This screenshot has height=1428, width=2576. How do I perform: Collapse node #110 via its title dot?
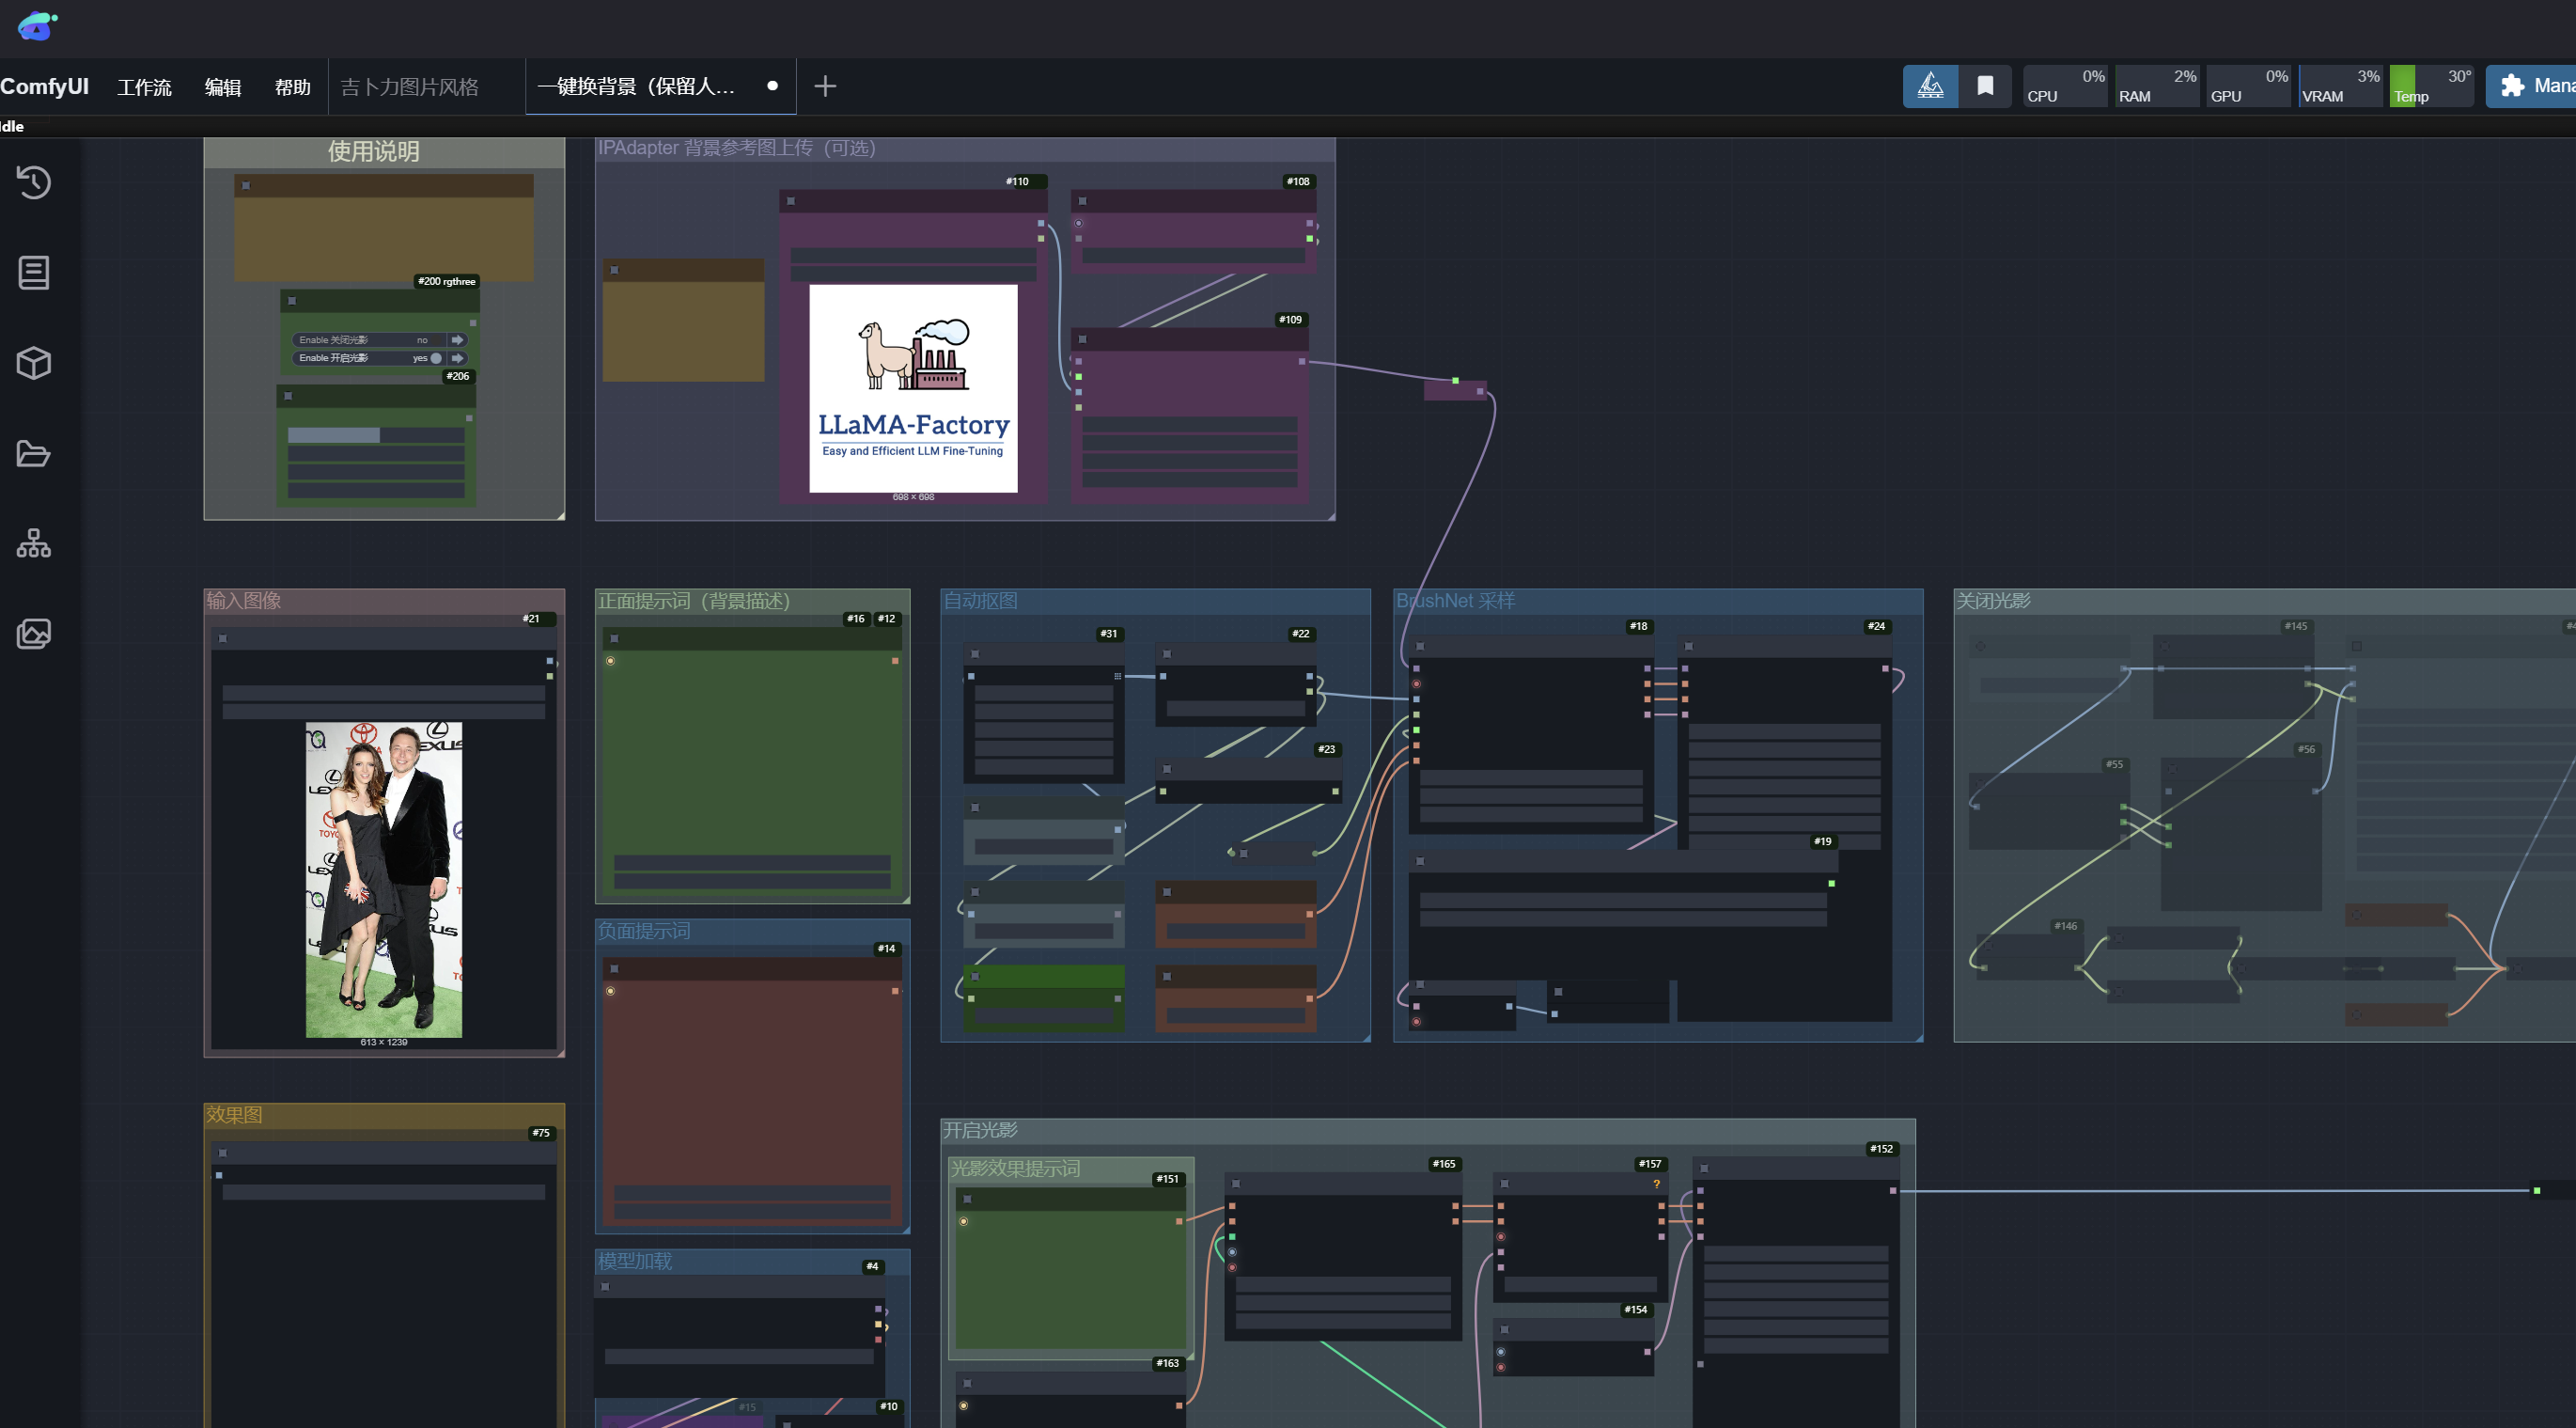pos(790,201)
